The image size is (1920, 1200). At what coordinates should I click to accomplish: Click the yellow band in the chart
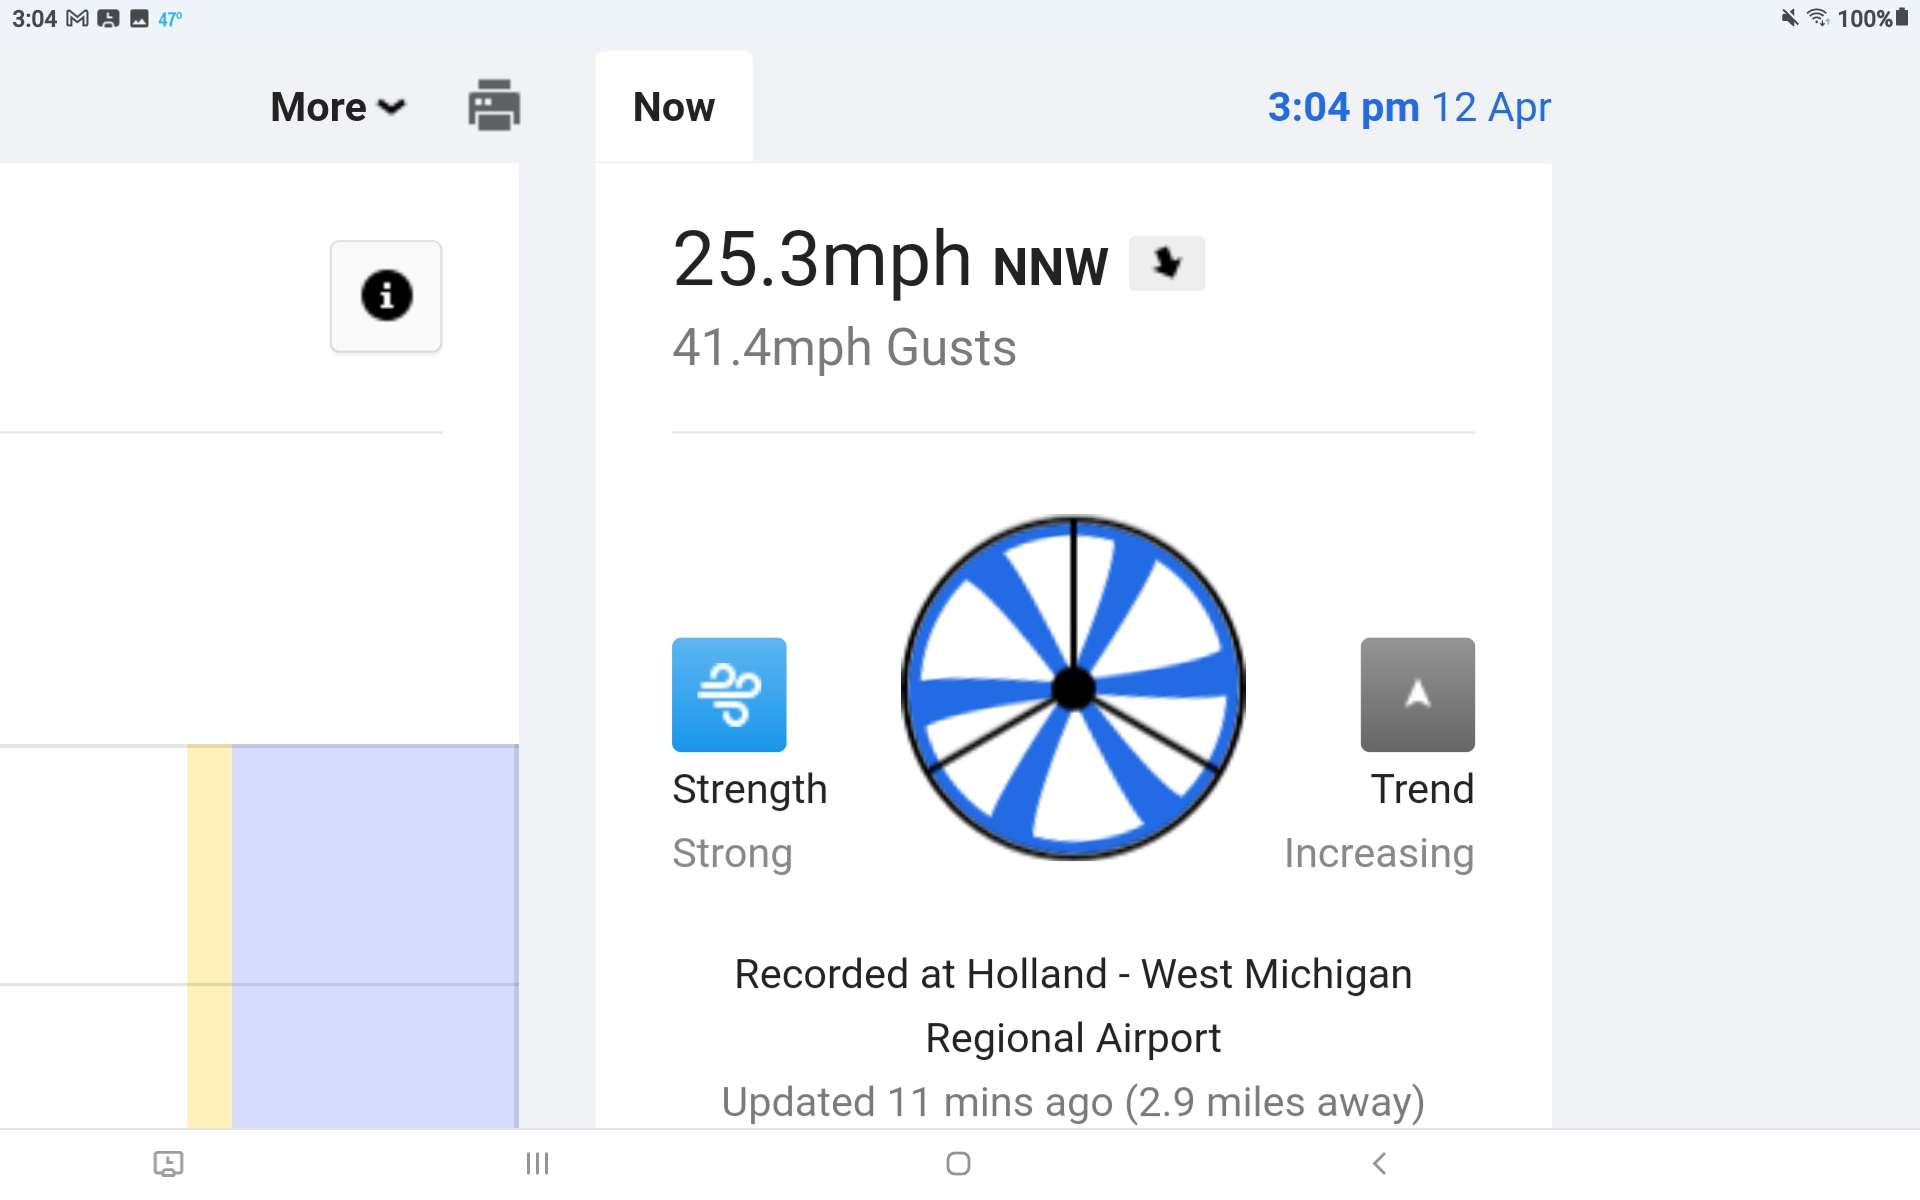210,936
